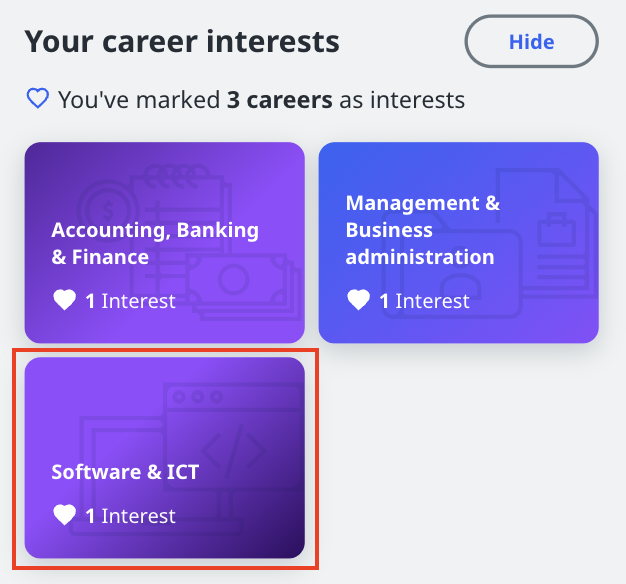
Task: Click the heart icon on Accounting, Banking & Finance card
Action: (64, 300)
